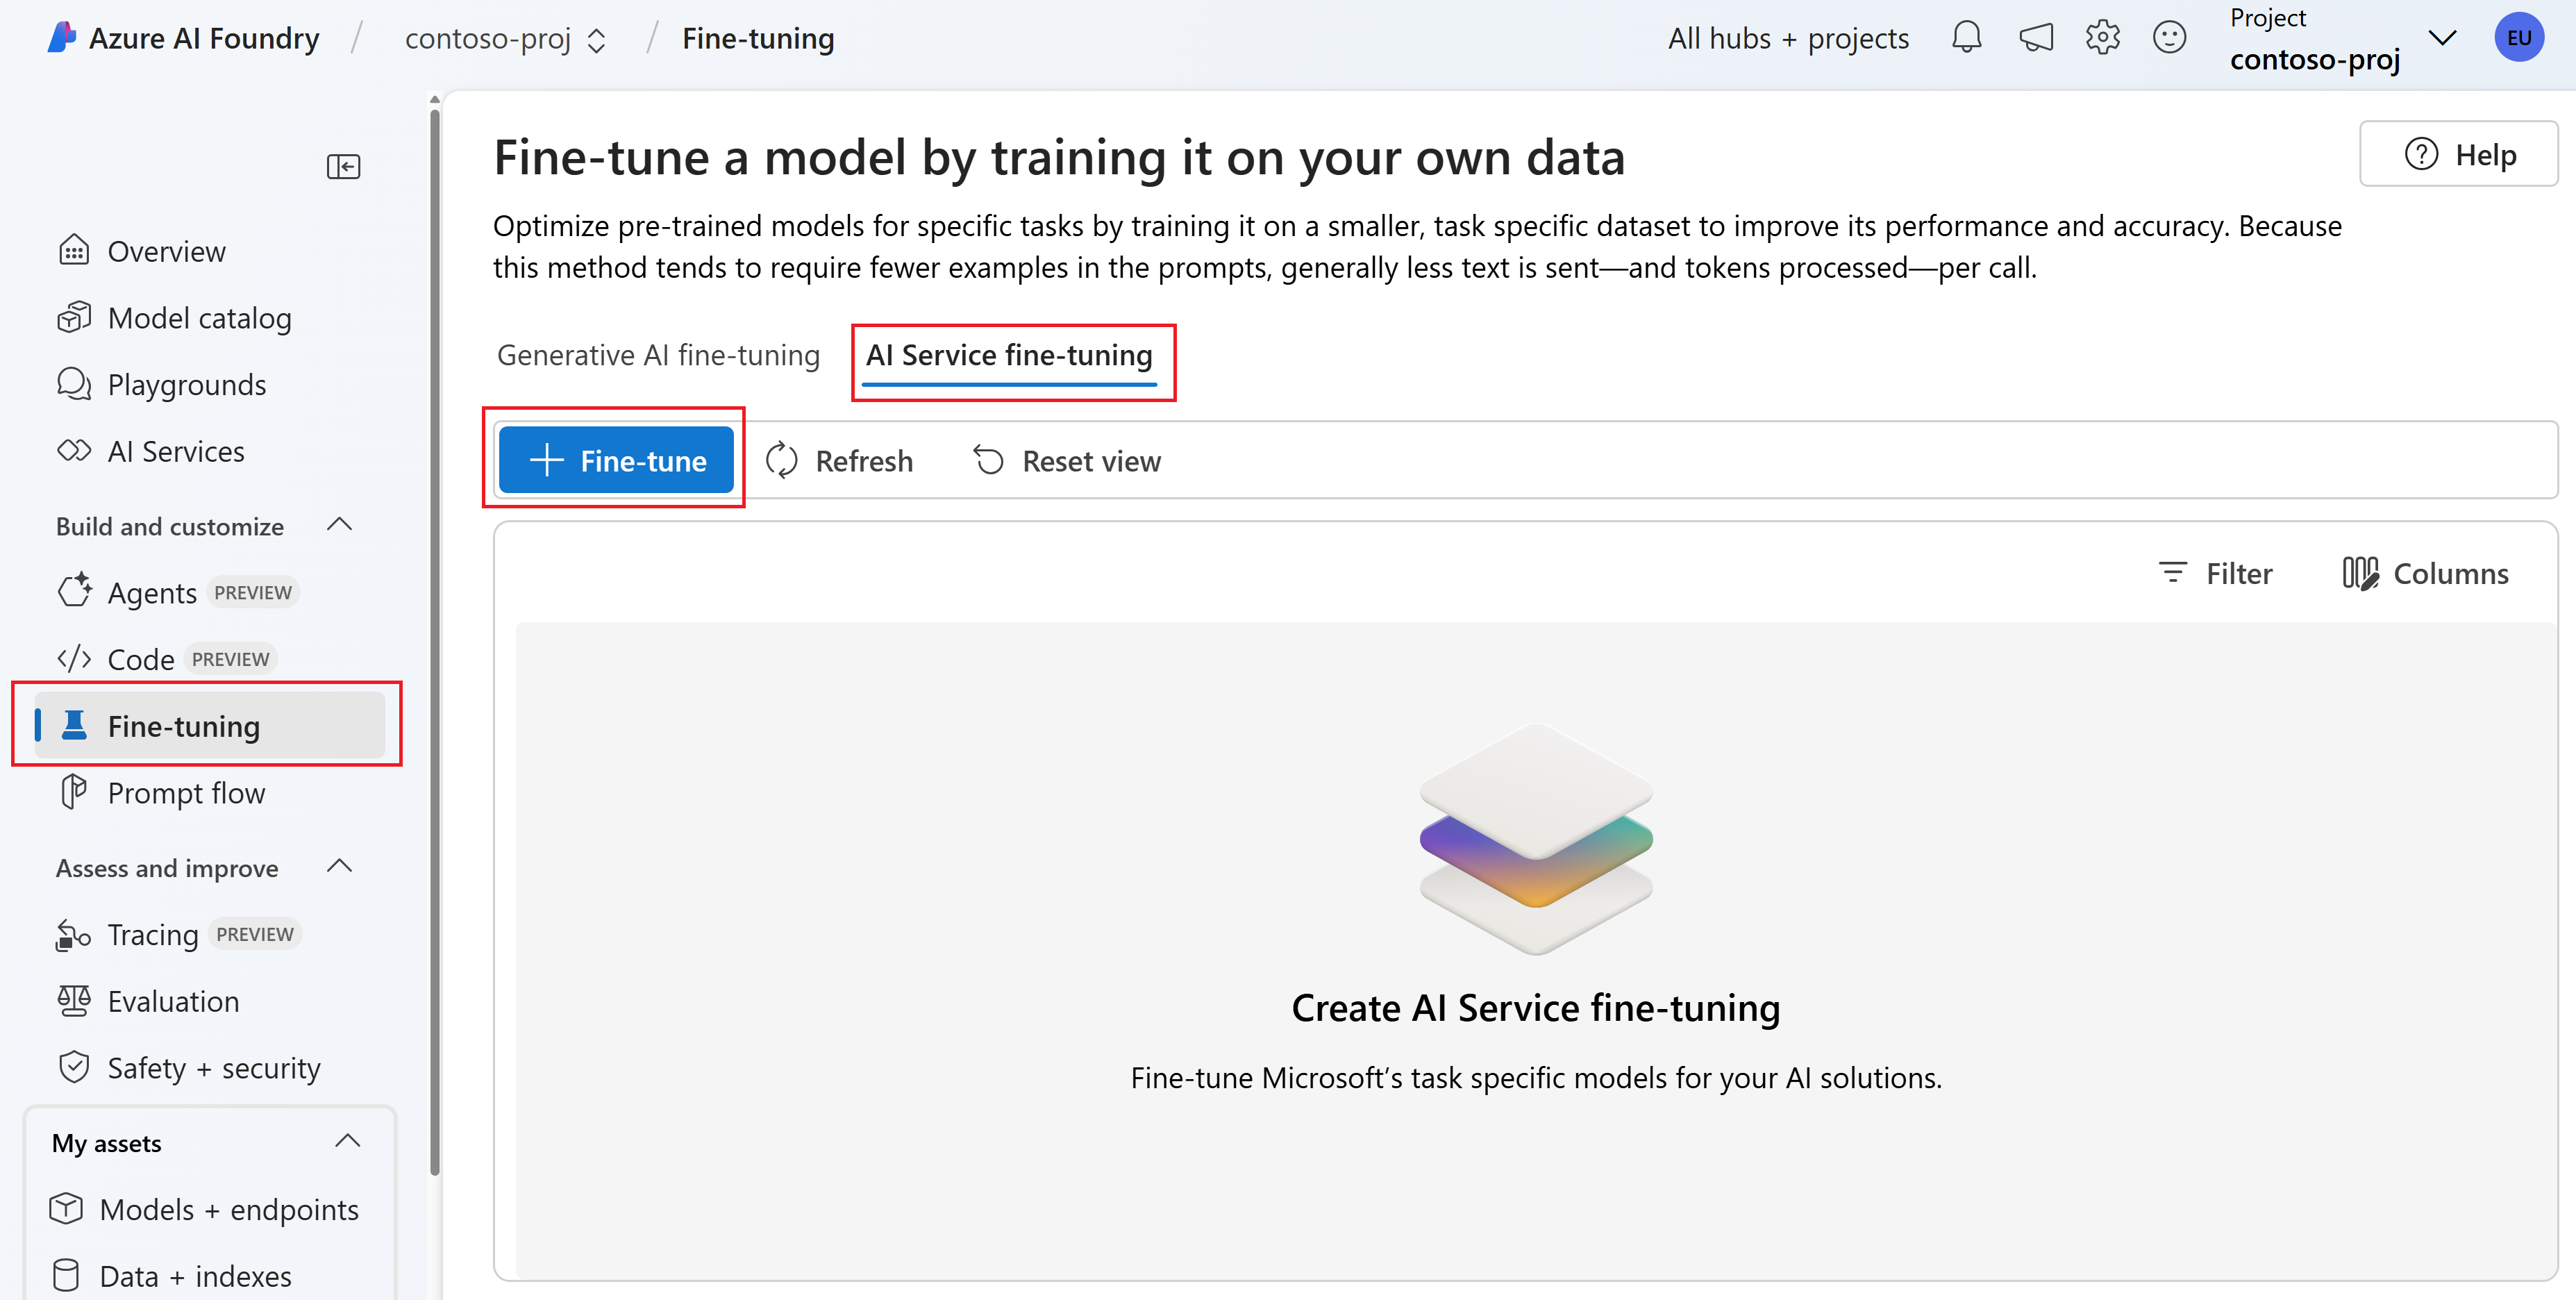The width and height of the screenshot is (2576, 1300).
Task: Refresh the fine-tuning list
Action: 839,461
